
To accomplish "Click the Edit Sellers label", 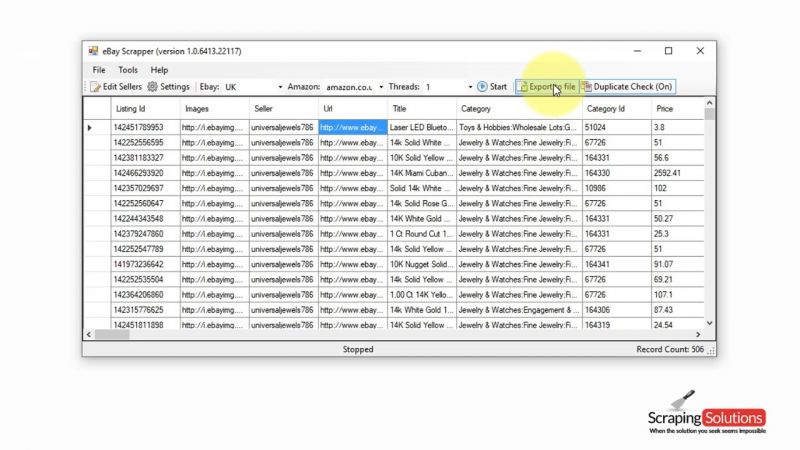I will click(x=122, y=87).
